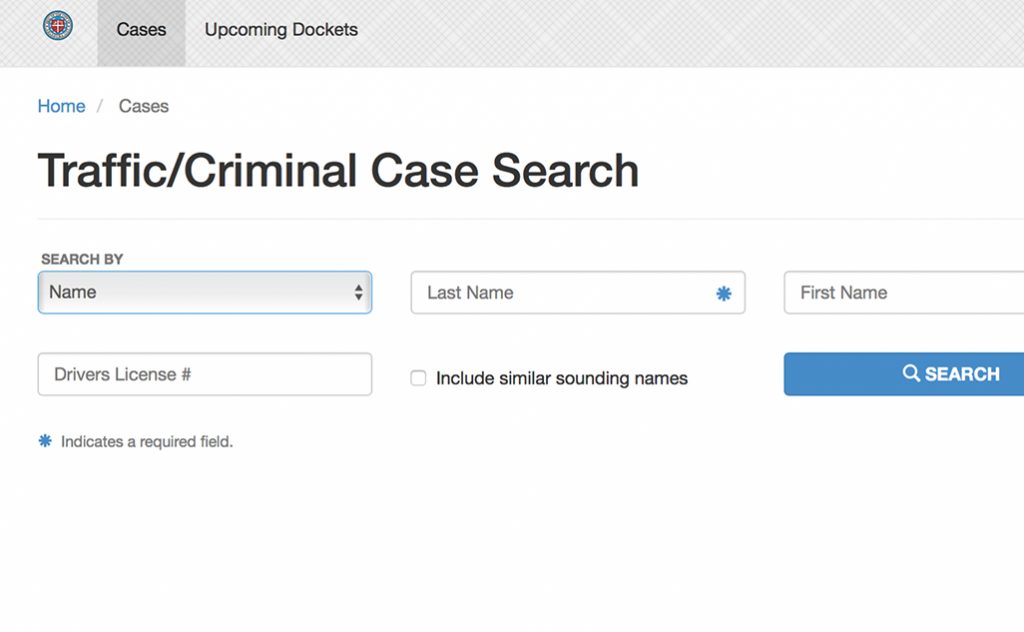Click the court seal logo icon
This screenshot has height=632, width=1024.
[58, 26]
